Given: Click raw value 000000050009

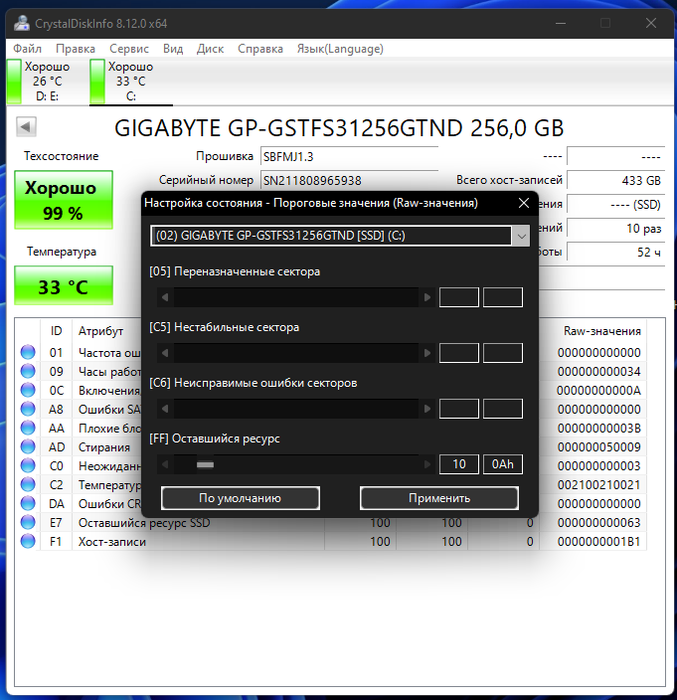Looking at the screenshot, I should coord(599,447).
